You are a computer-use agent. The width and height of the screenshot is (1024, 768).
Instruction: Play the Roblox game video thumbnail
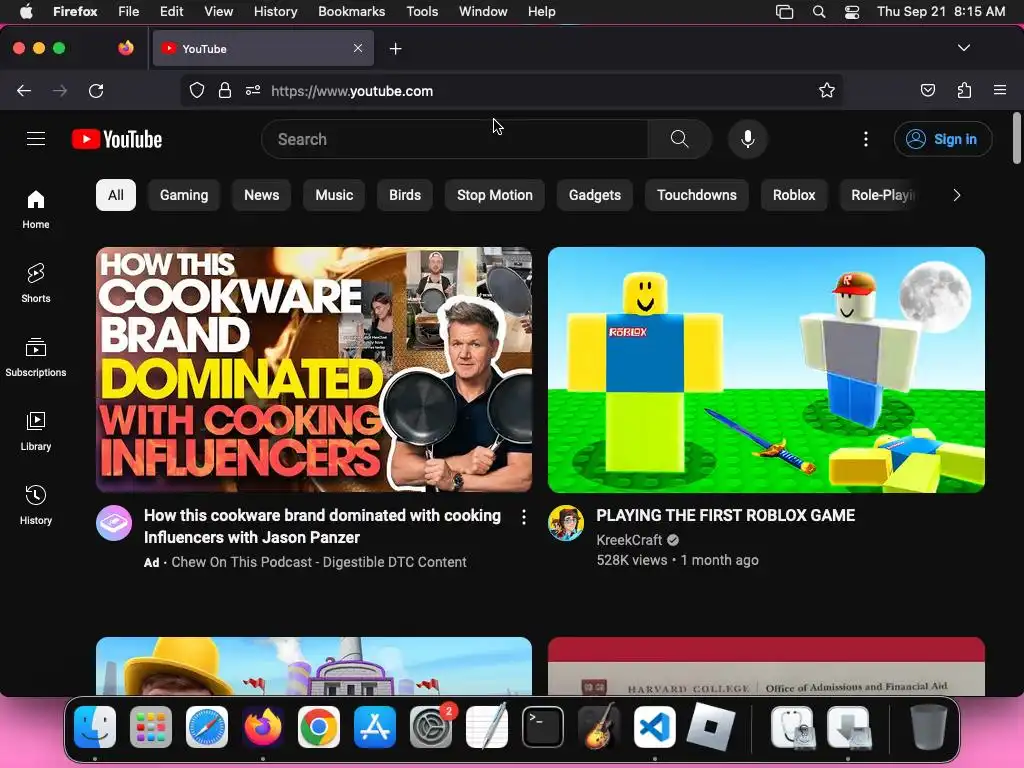pyautogui.click(x=766, y=370)
